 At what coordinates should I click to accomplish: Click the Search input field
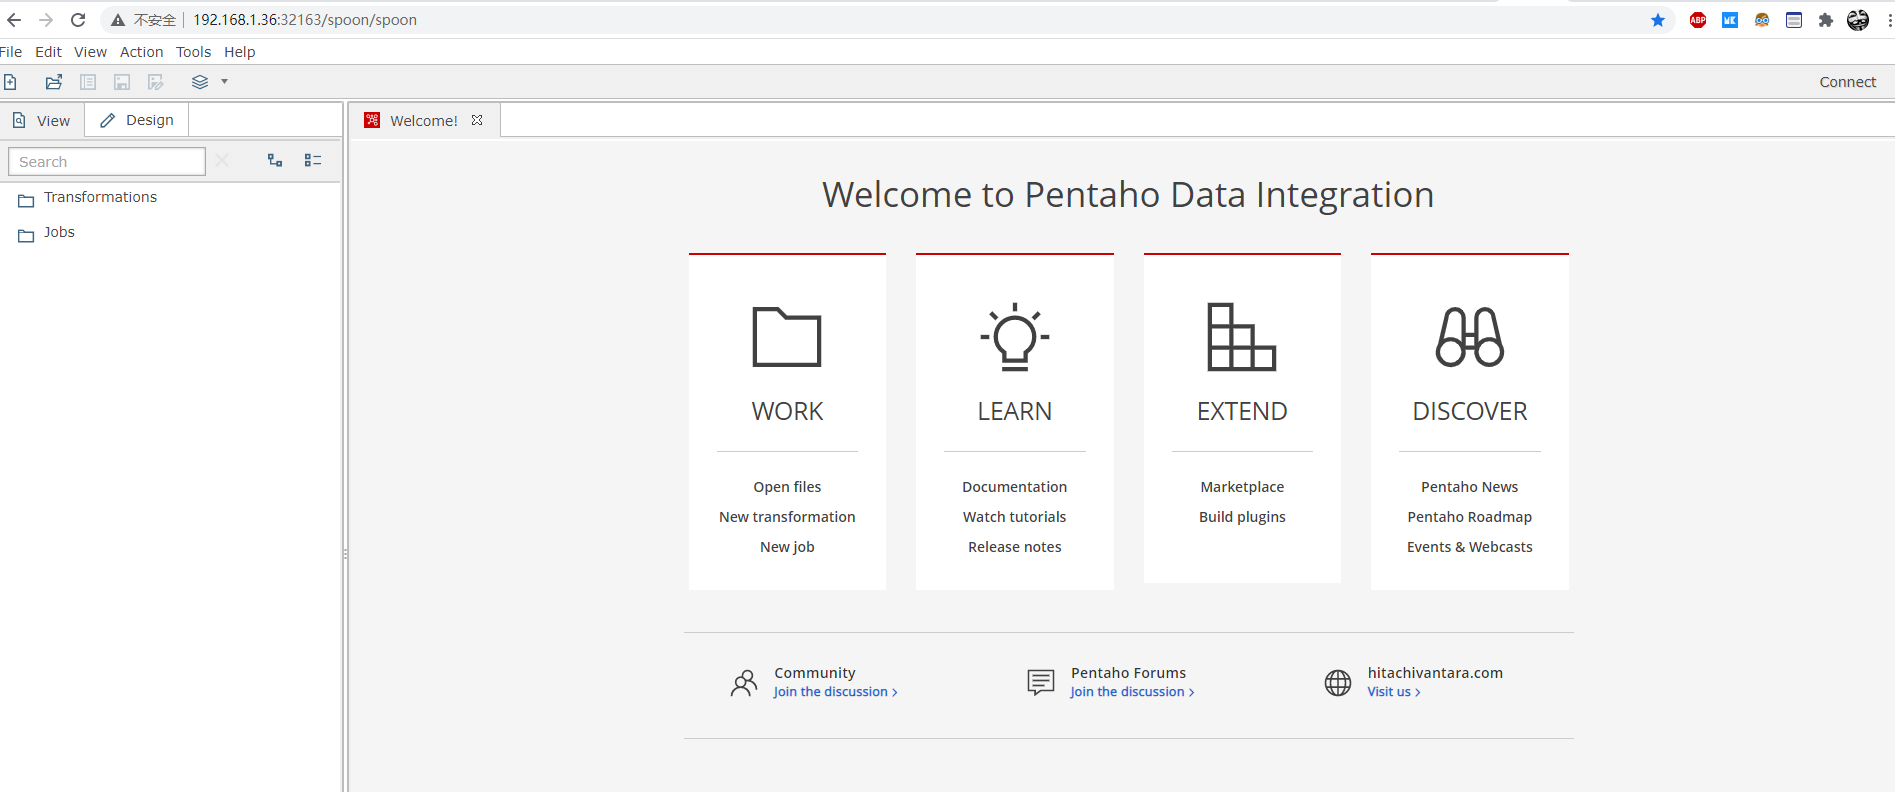107,161
